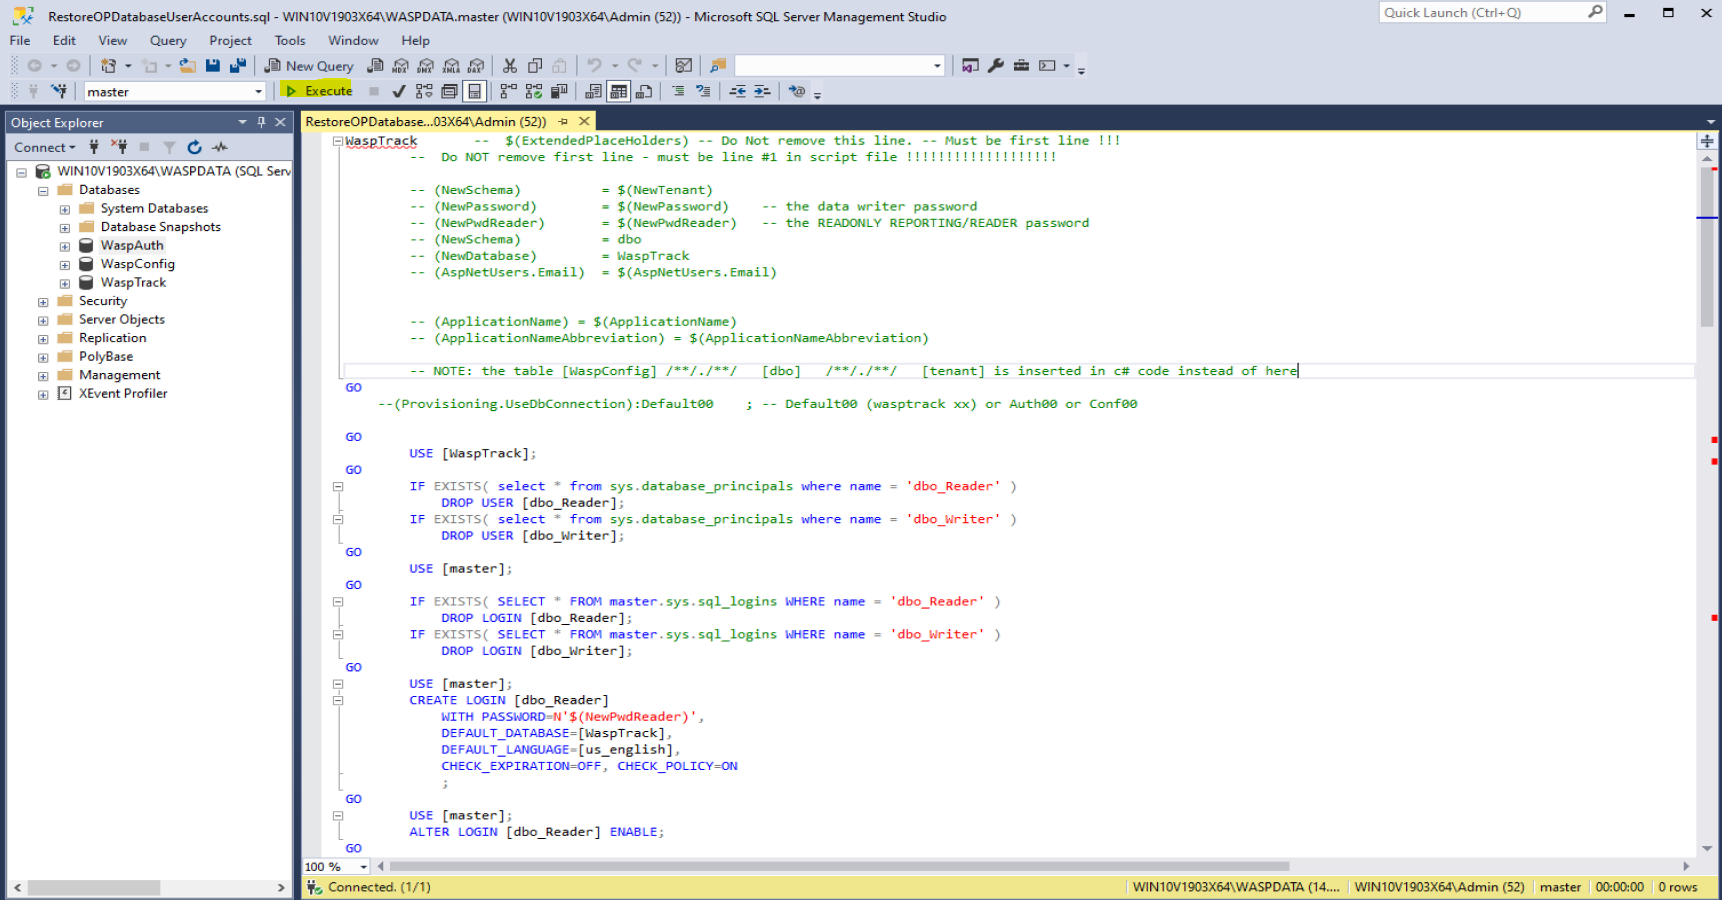
Task: Open the Find combo box dropdown arrow
Action: [x=937, y=66]
